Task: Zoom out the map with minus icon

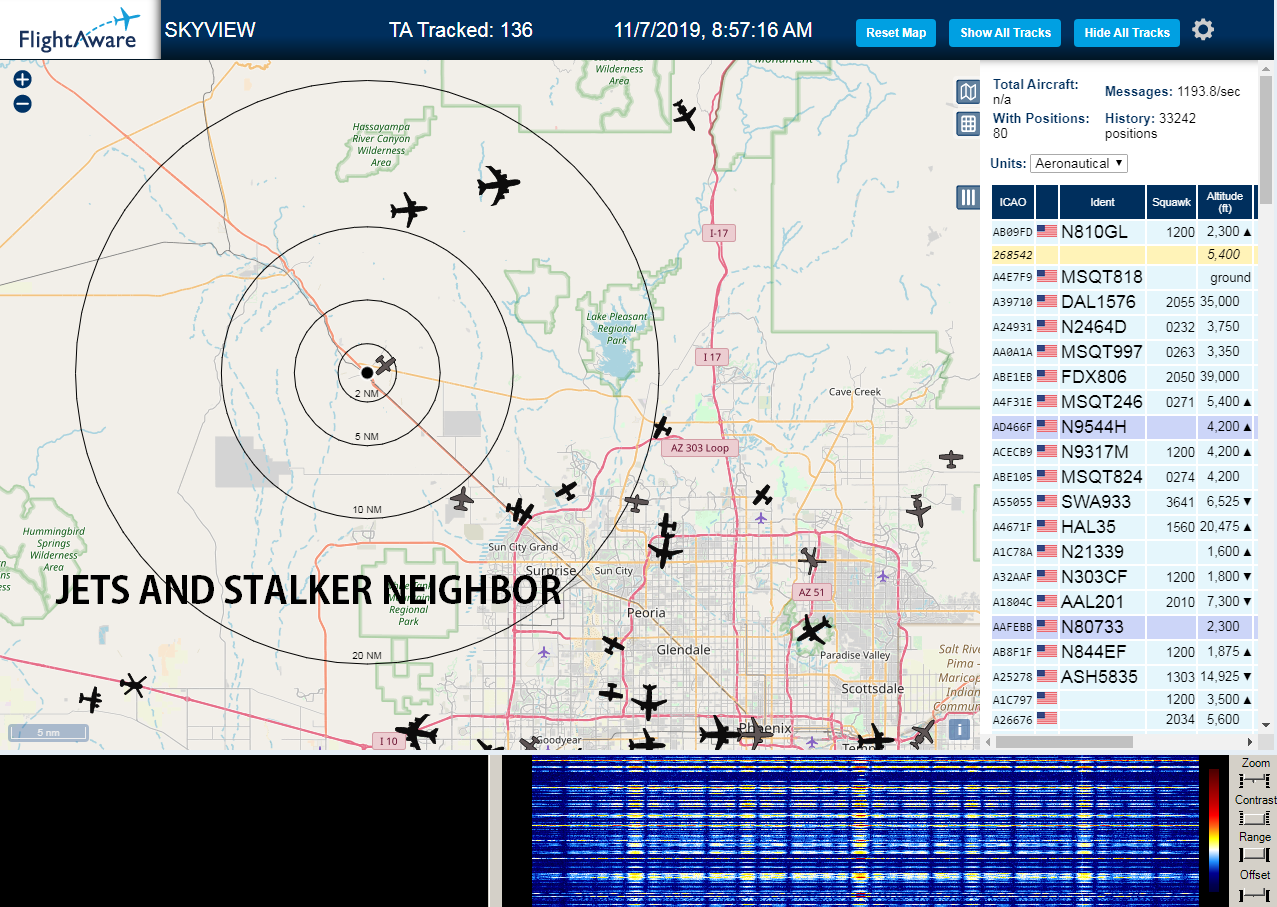Action: [23, 103]
